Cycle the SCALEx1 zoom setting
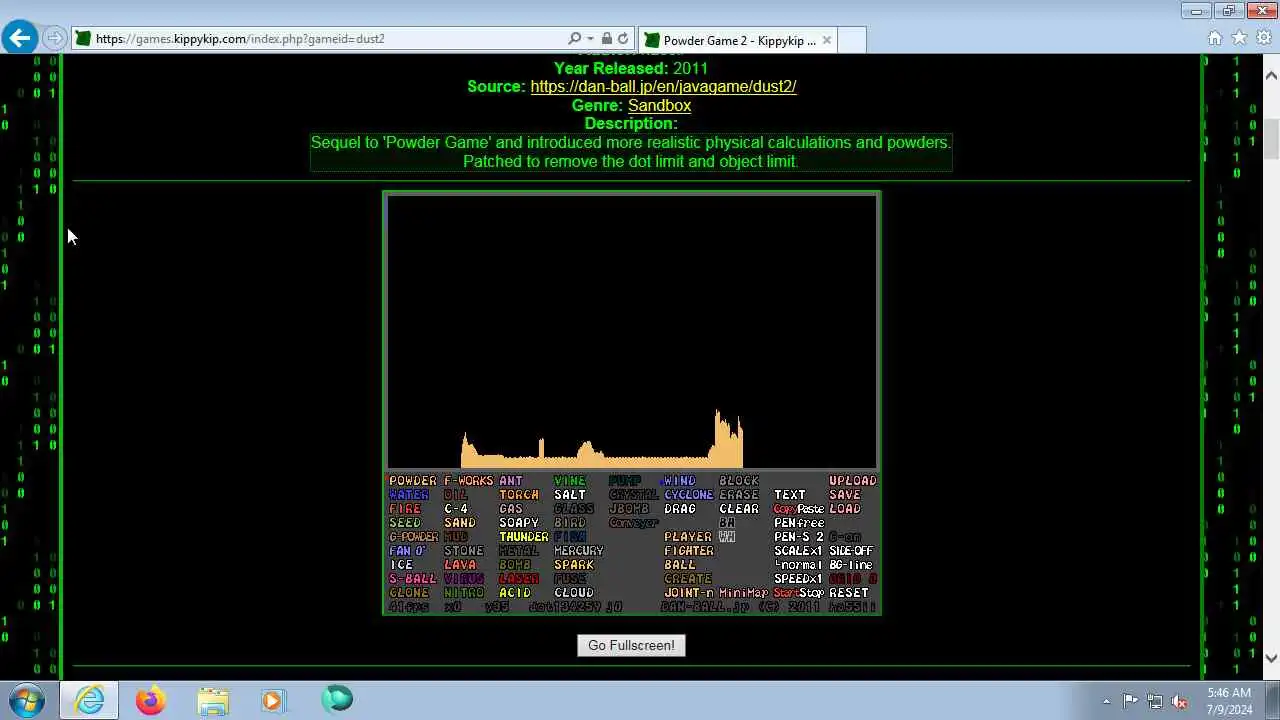This screenshot has height=720, width=1280. pyautogui.click(x=798, y=551)
